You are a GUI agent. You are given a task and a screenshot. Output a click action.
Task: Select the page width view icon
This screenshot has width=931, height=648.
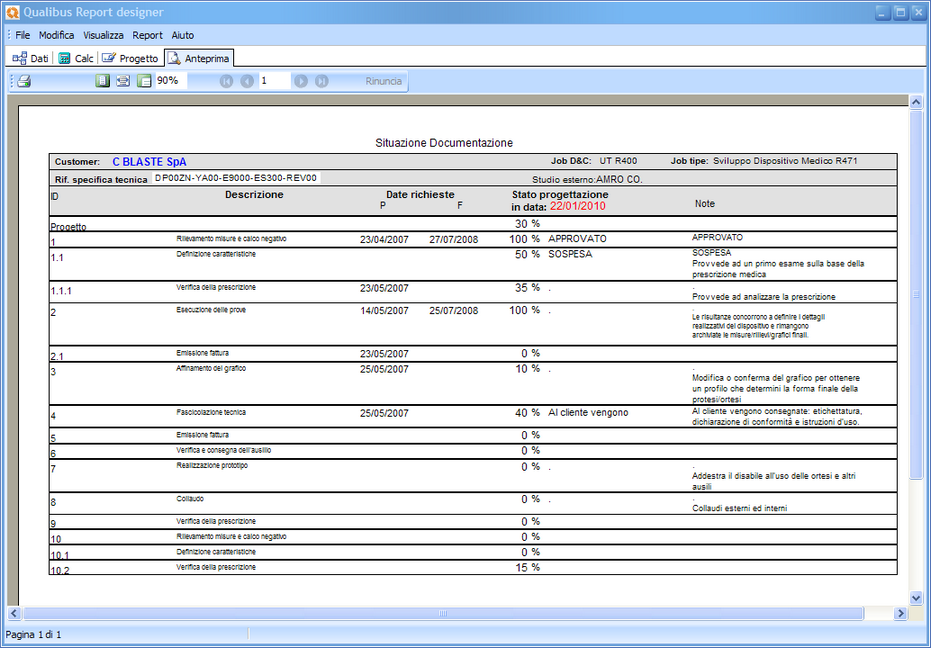pyautogui.click(x=123, y=81)
